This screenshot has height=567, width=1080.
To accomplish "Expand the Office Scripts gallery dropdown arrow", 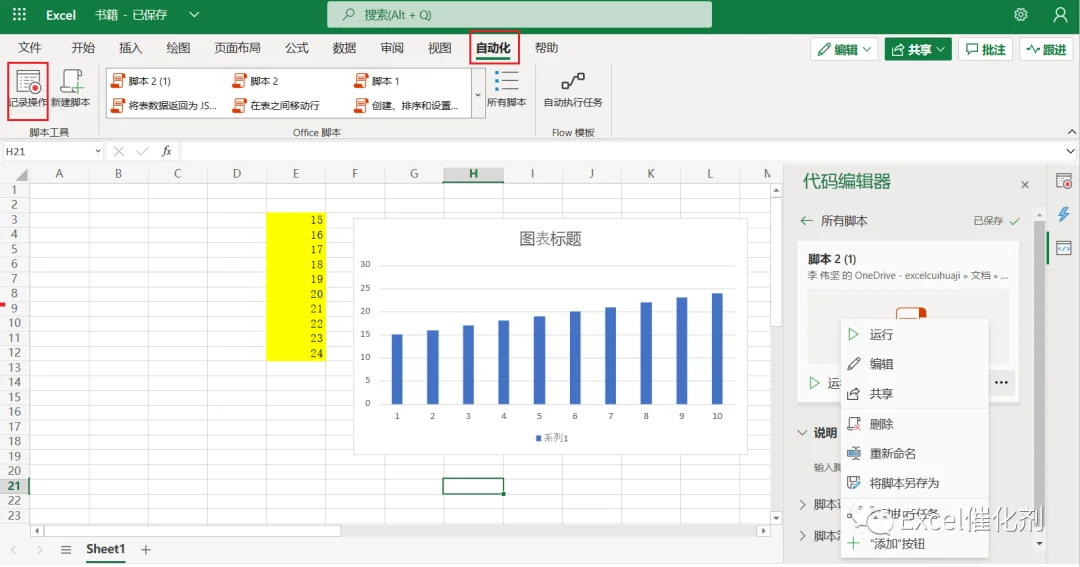I will 478,94.
